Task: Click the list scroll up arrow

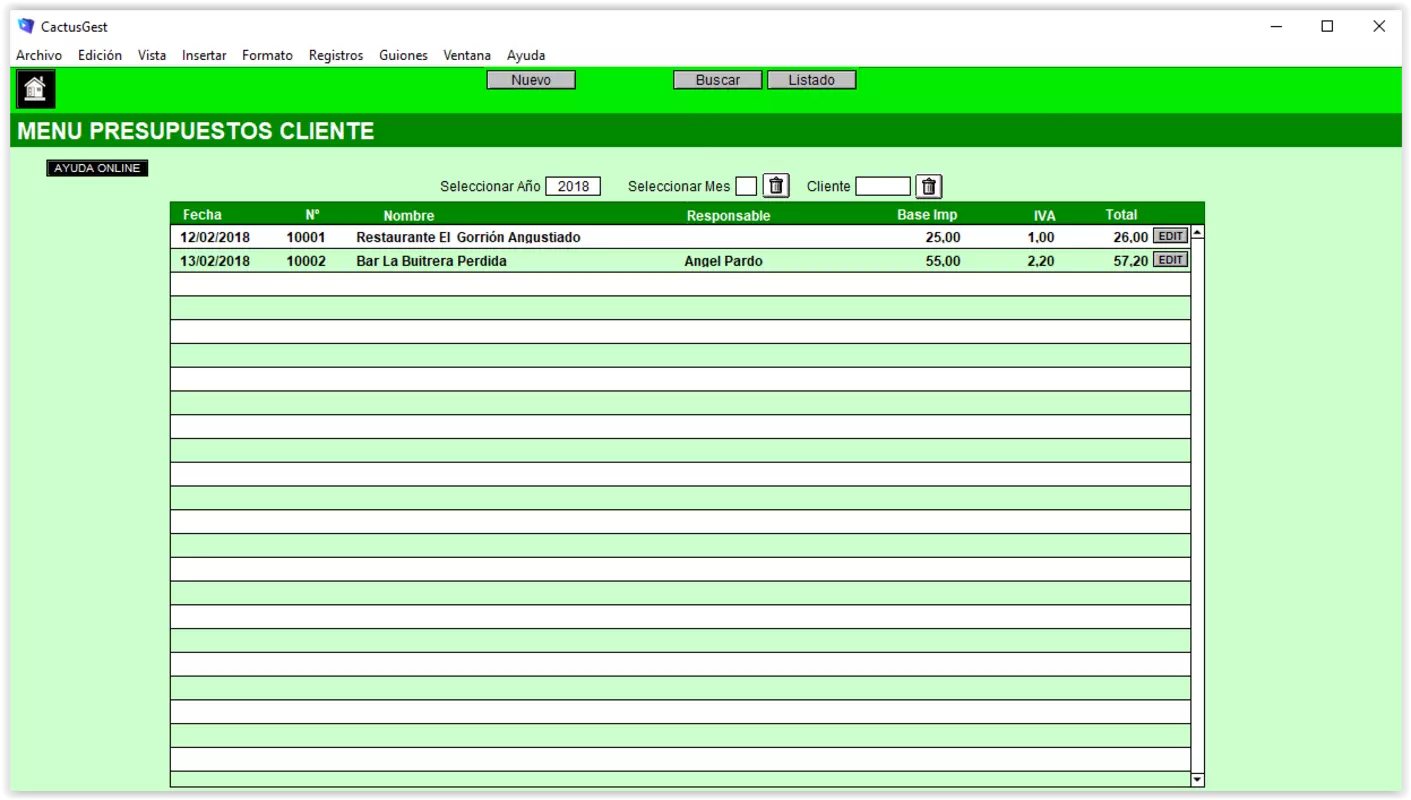Action: (x=1198, y=233)
